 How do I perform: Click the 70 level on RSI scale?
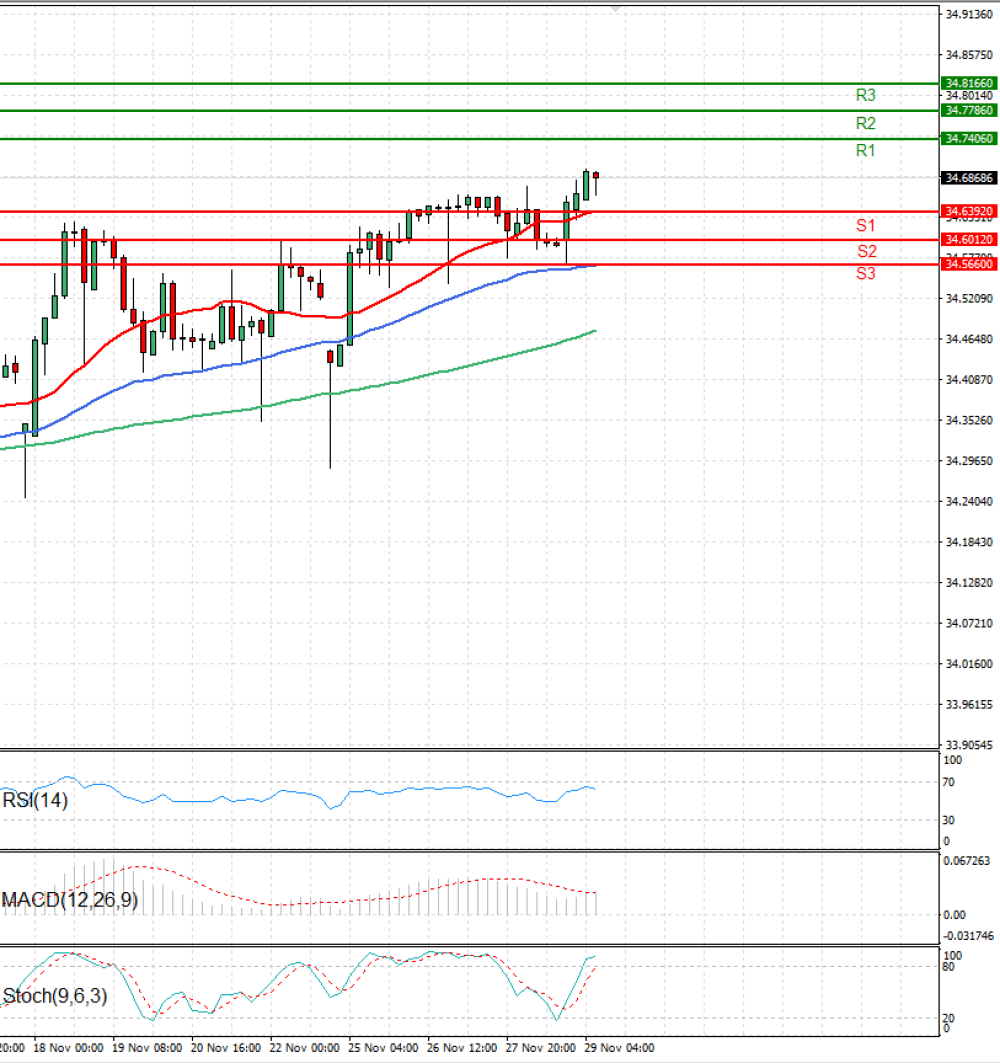click(x=948, y=782)
